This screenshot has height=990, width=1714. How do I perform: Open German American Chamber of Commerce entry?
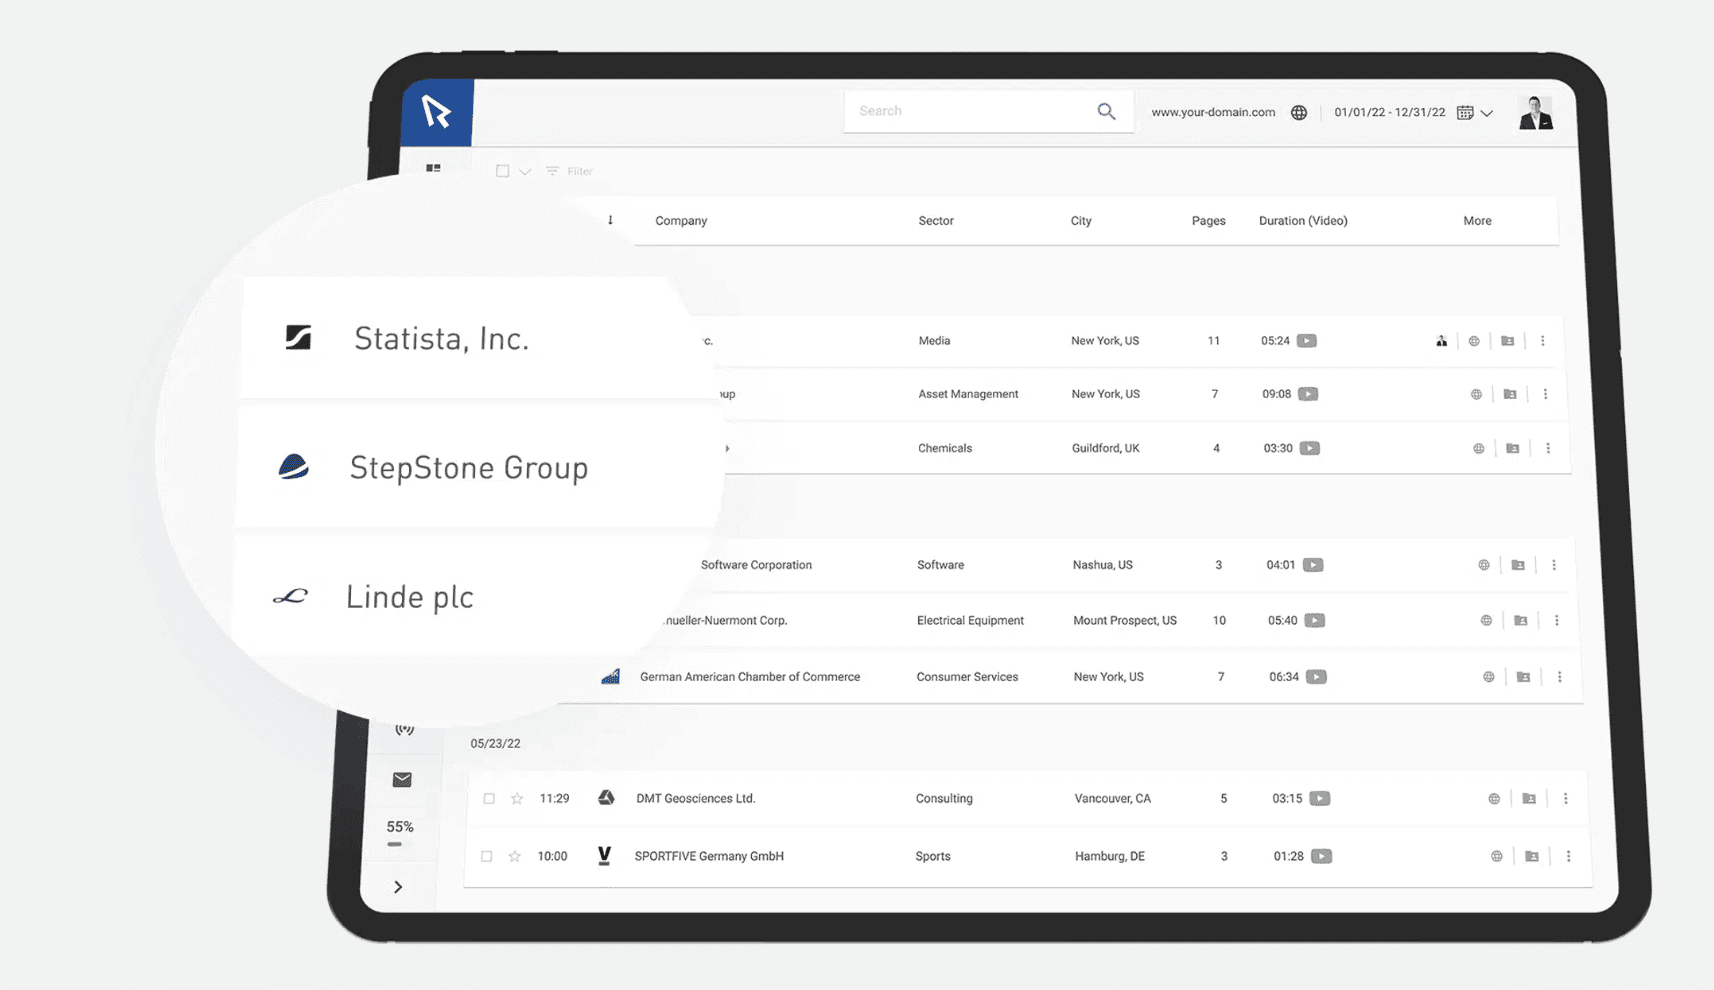(x=750, y=677)
